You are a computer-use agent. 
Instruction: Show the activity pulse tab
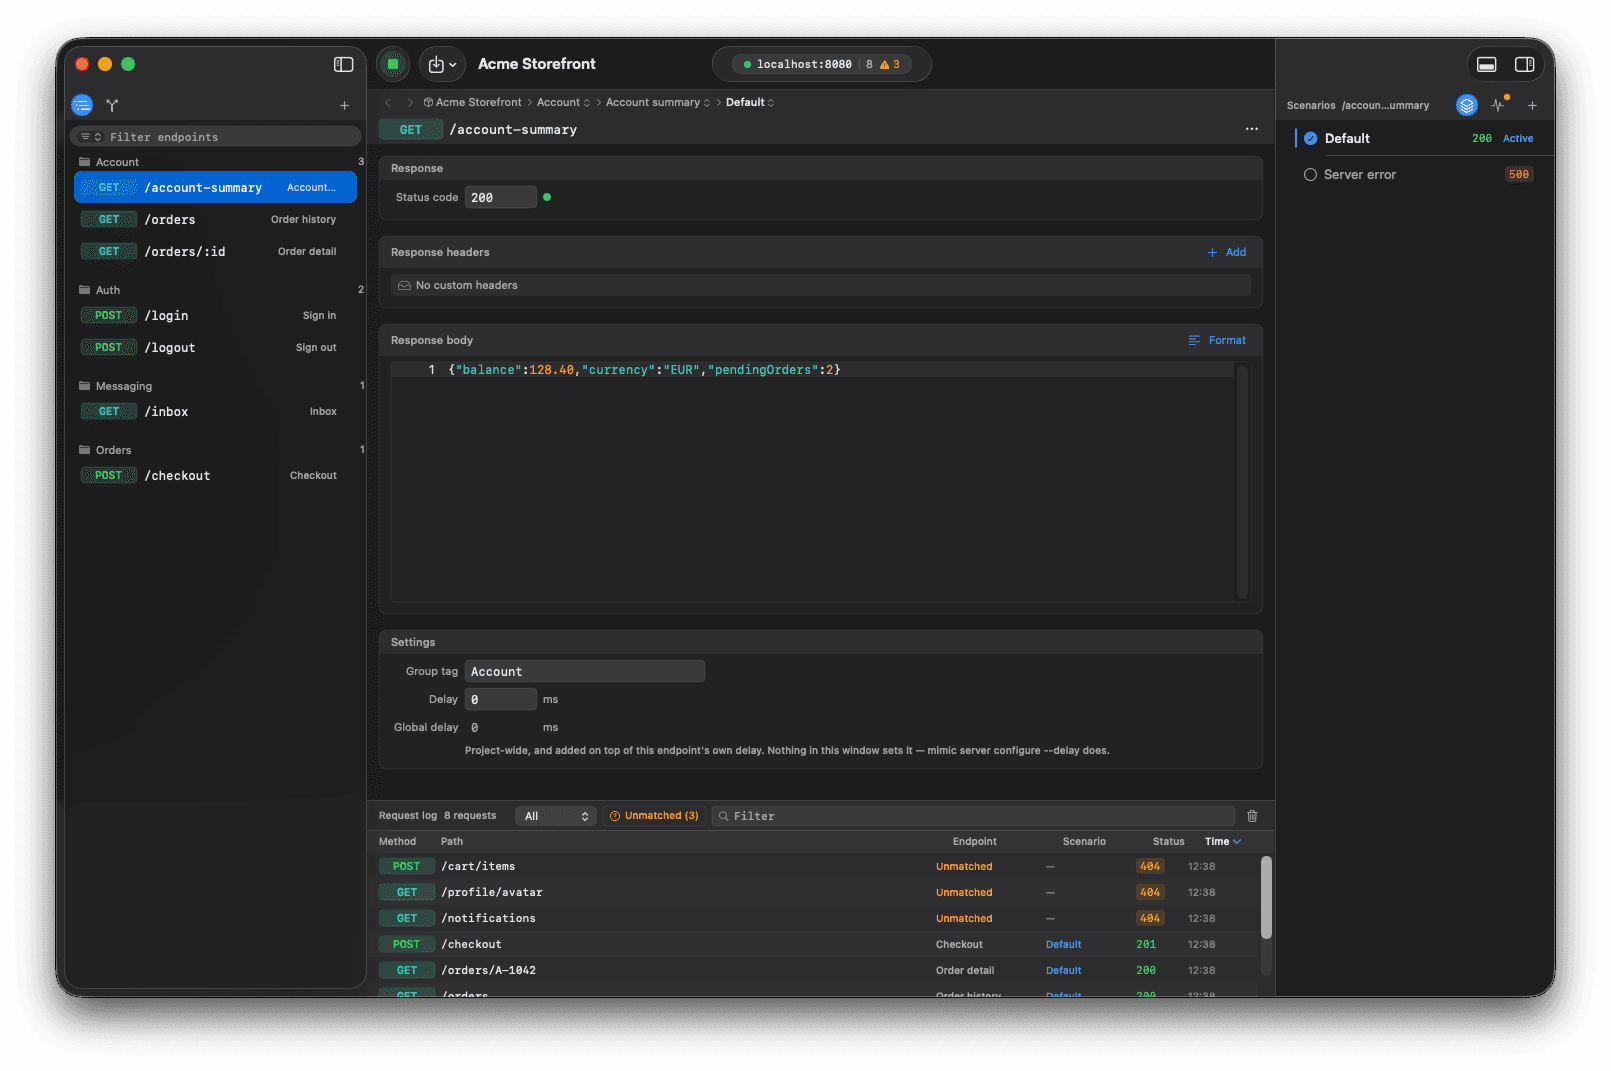click(x=1498, y=105)
